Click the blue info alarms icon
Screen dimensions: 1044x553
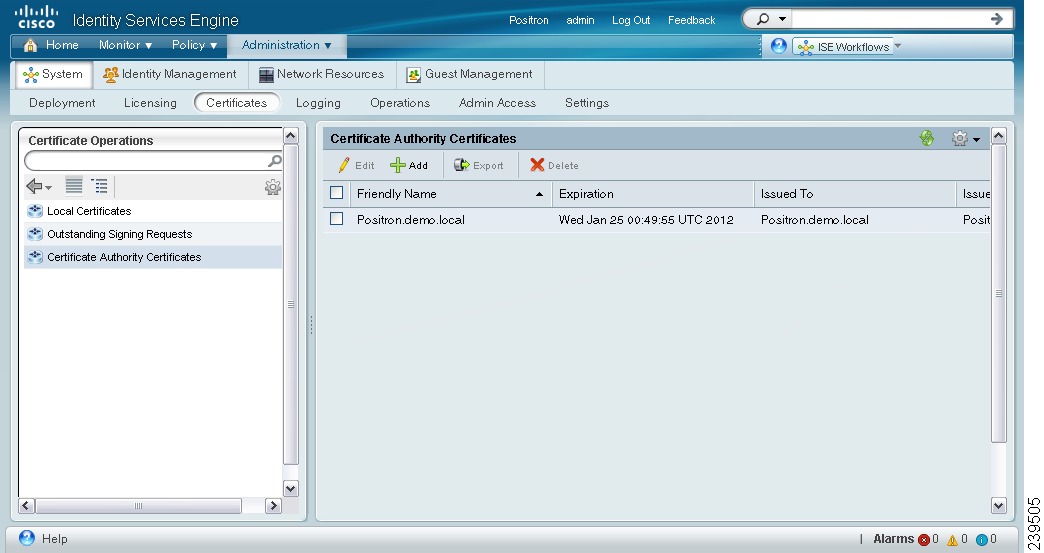coord(981,540)
